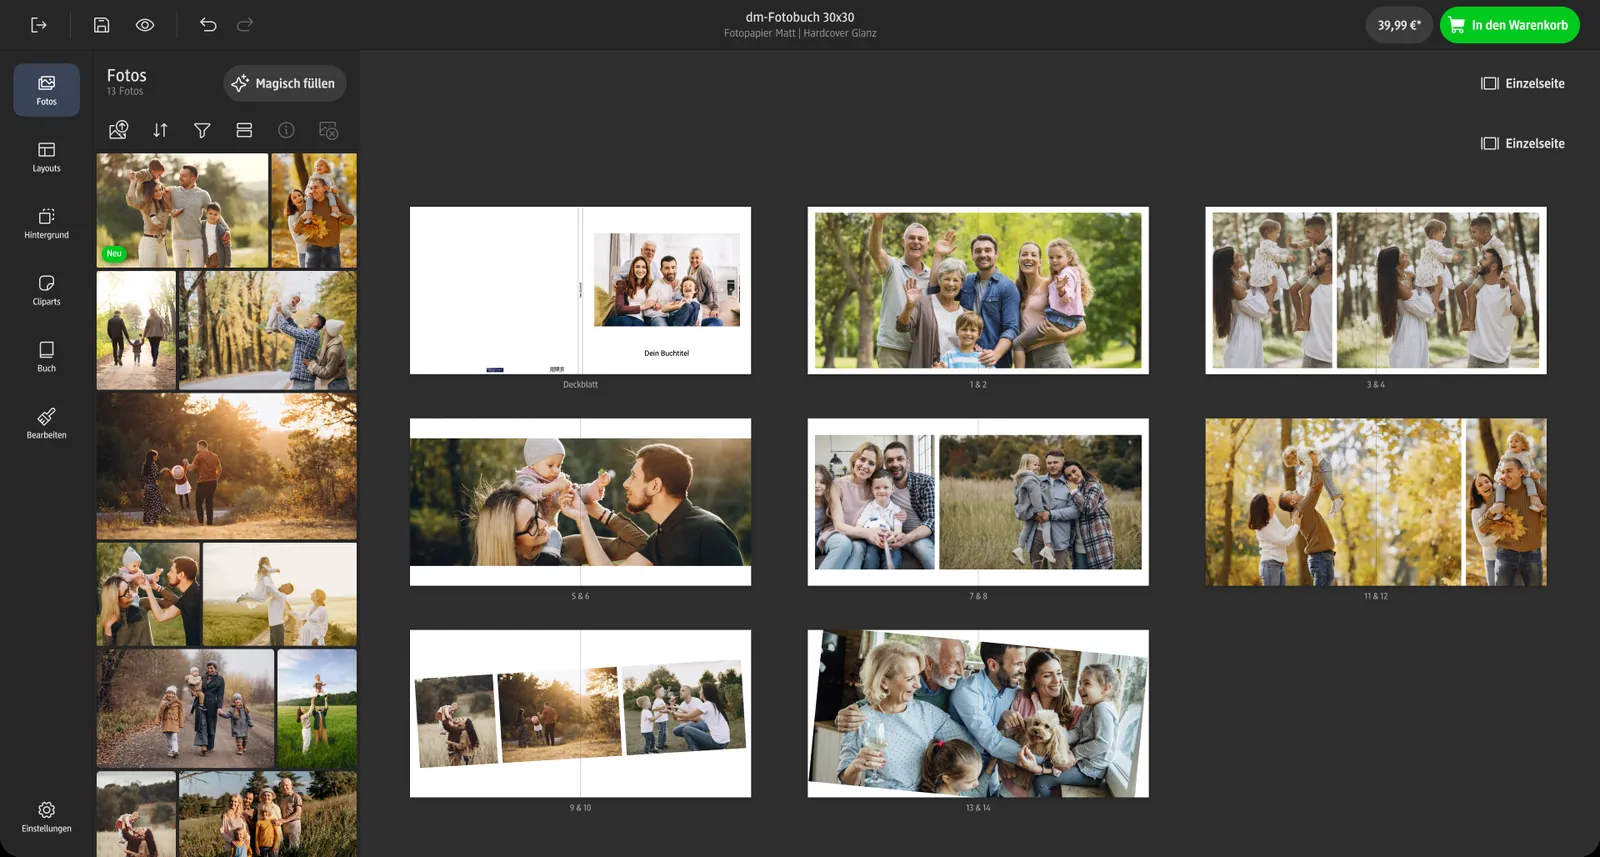Select spread pages 1 & 2
This screenshot has height=857, width=1600.
(x=978, y=290)
